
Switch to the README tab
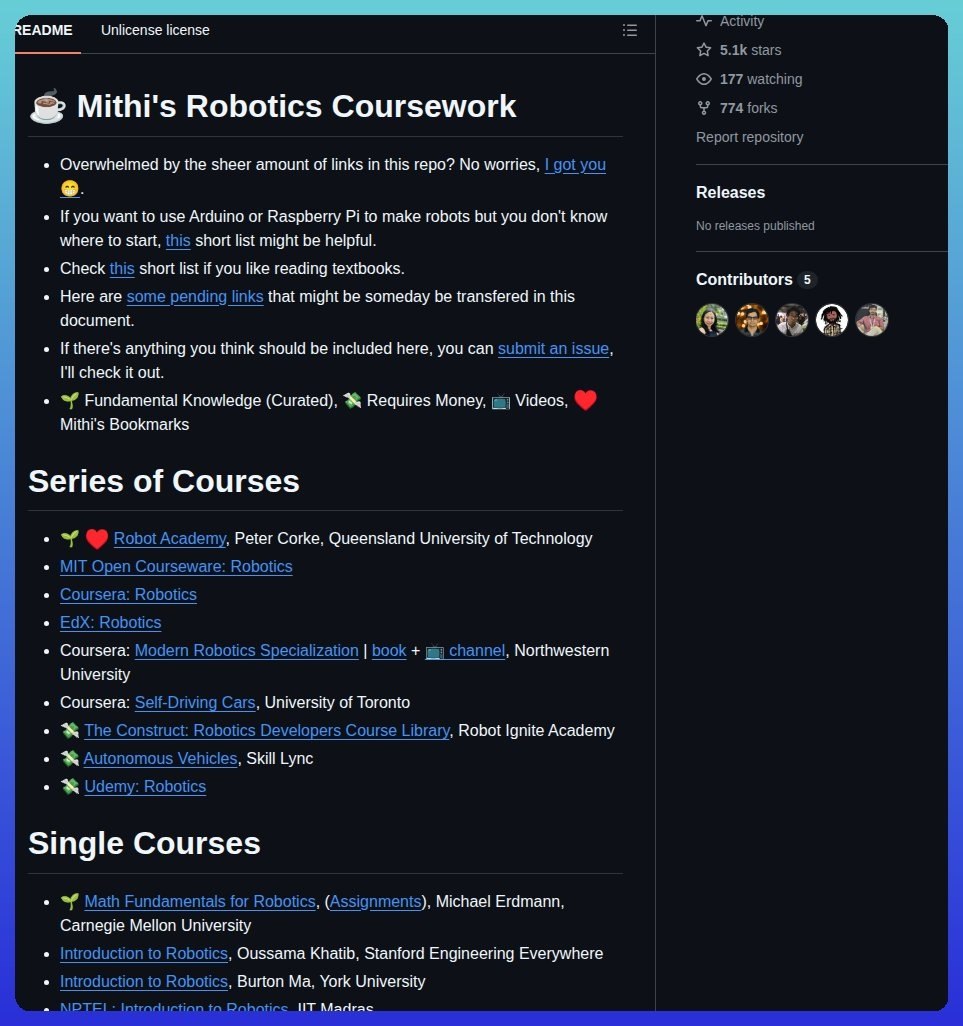point(43,30)
